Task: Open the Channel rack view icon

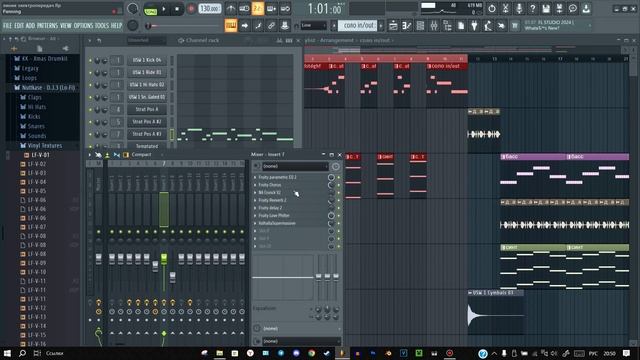Action: [x=420, y=26]
